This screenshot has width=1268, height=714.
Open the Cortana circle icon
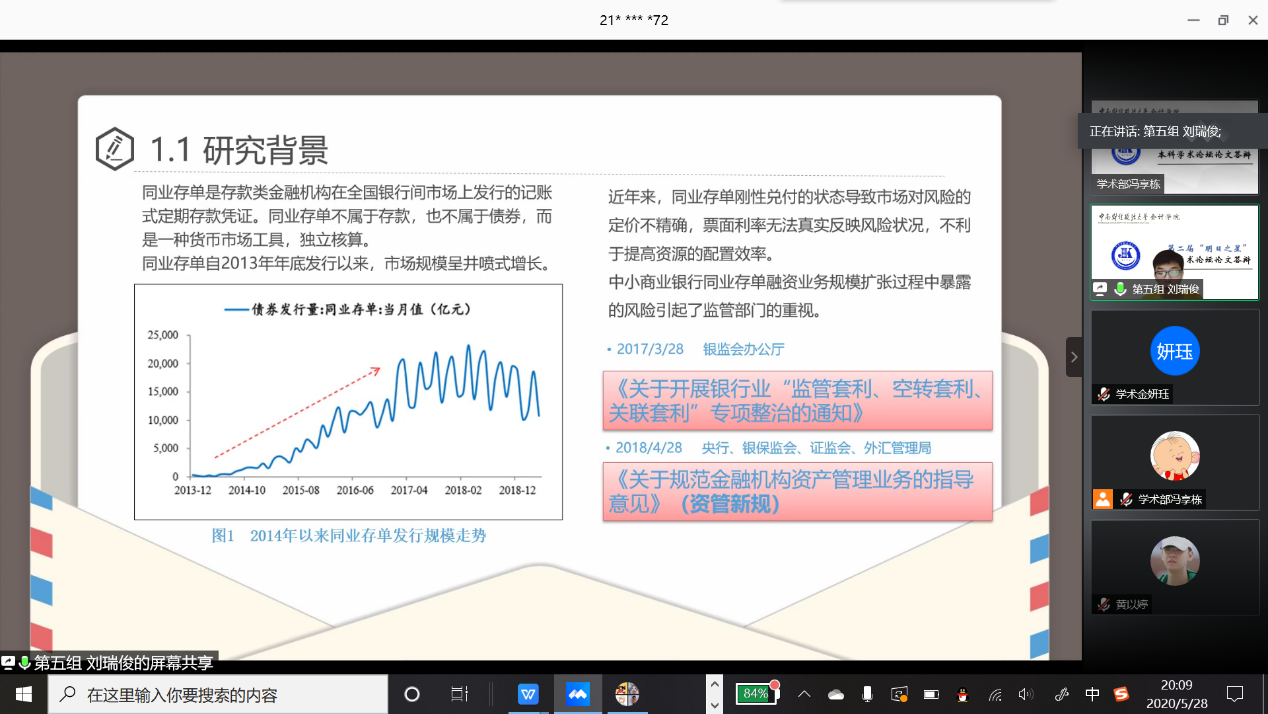pos(411,694)
